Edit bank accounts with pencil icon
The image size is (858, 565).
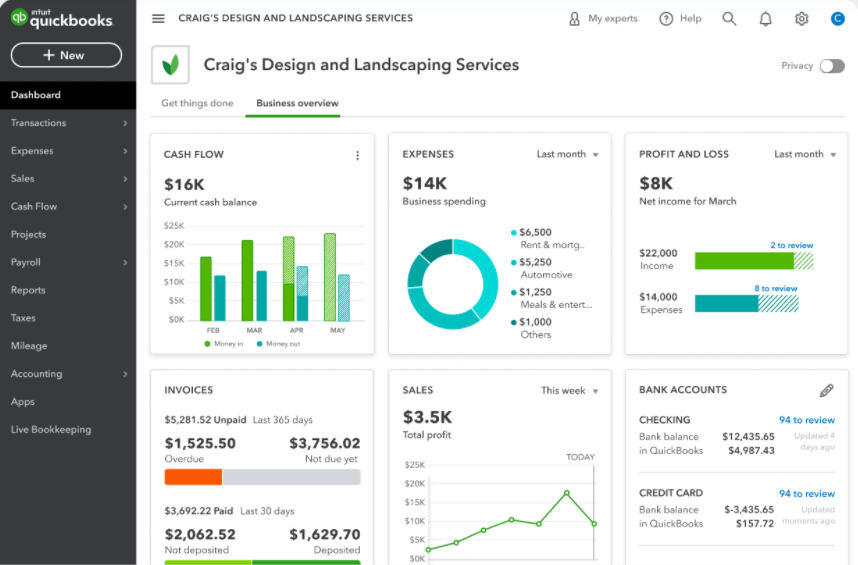(x=826, y=391)
